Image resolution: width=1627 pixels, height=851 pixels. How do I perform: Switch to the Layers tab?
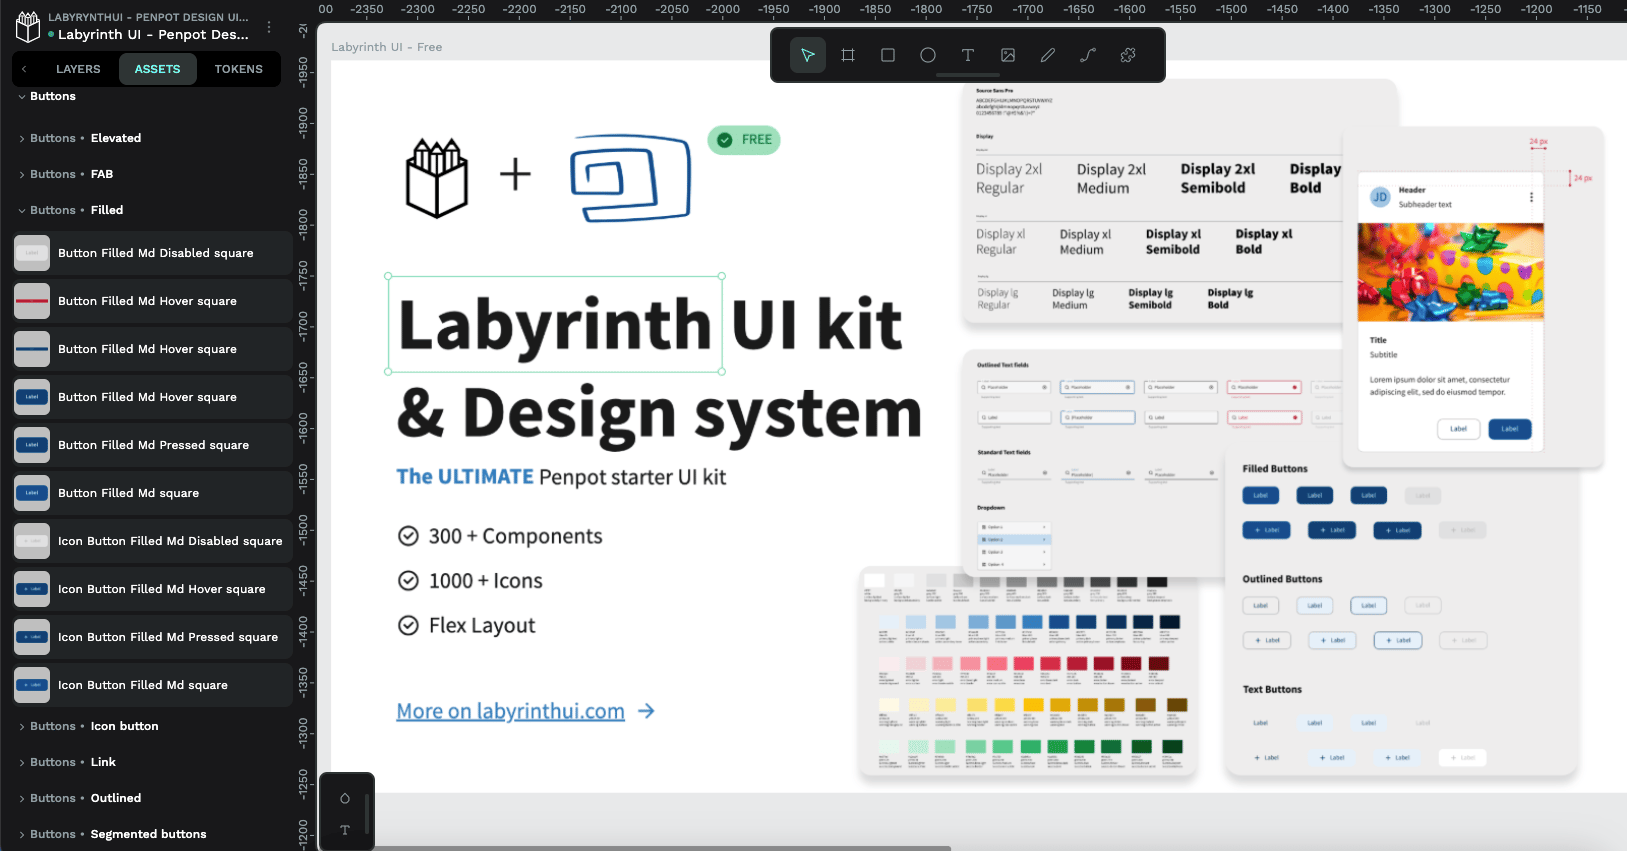tap(78, 69)
